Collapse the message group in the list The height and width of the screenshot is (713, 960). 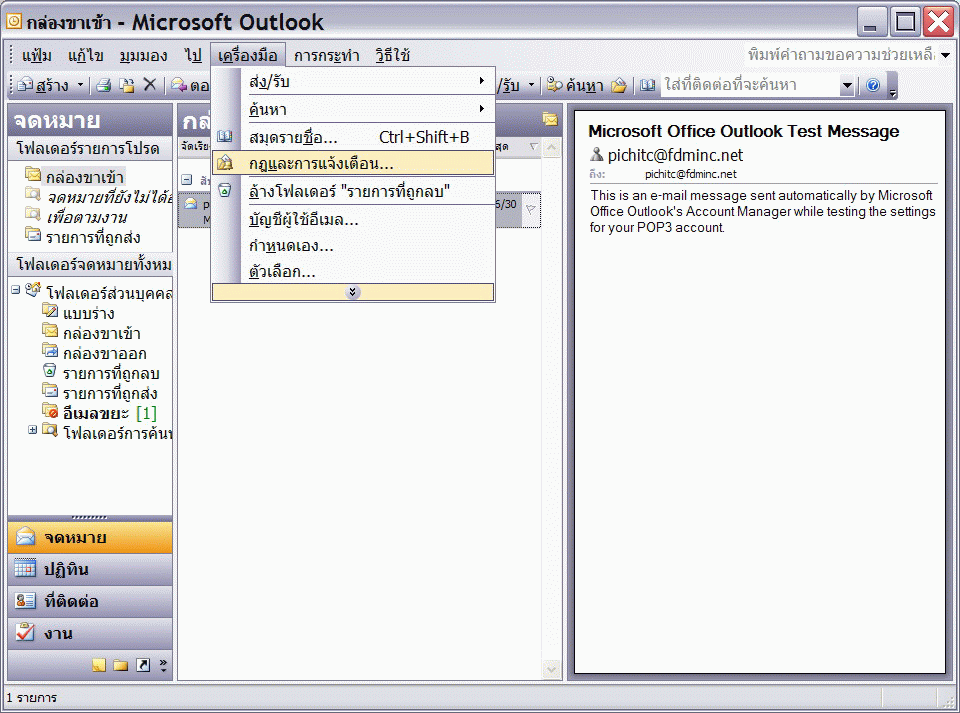pyautogui.click(x=187, y=180)
